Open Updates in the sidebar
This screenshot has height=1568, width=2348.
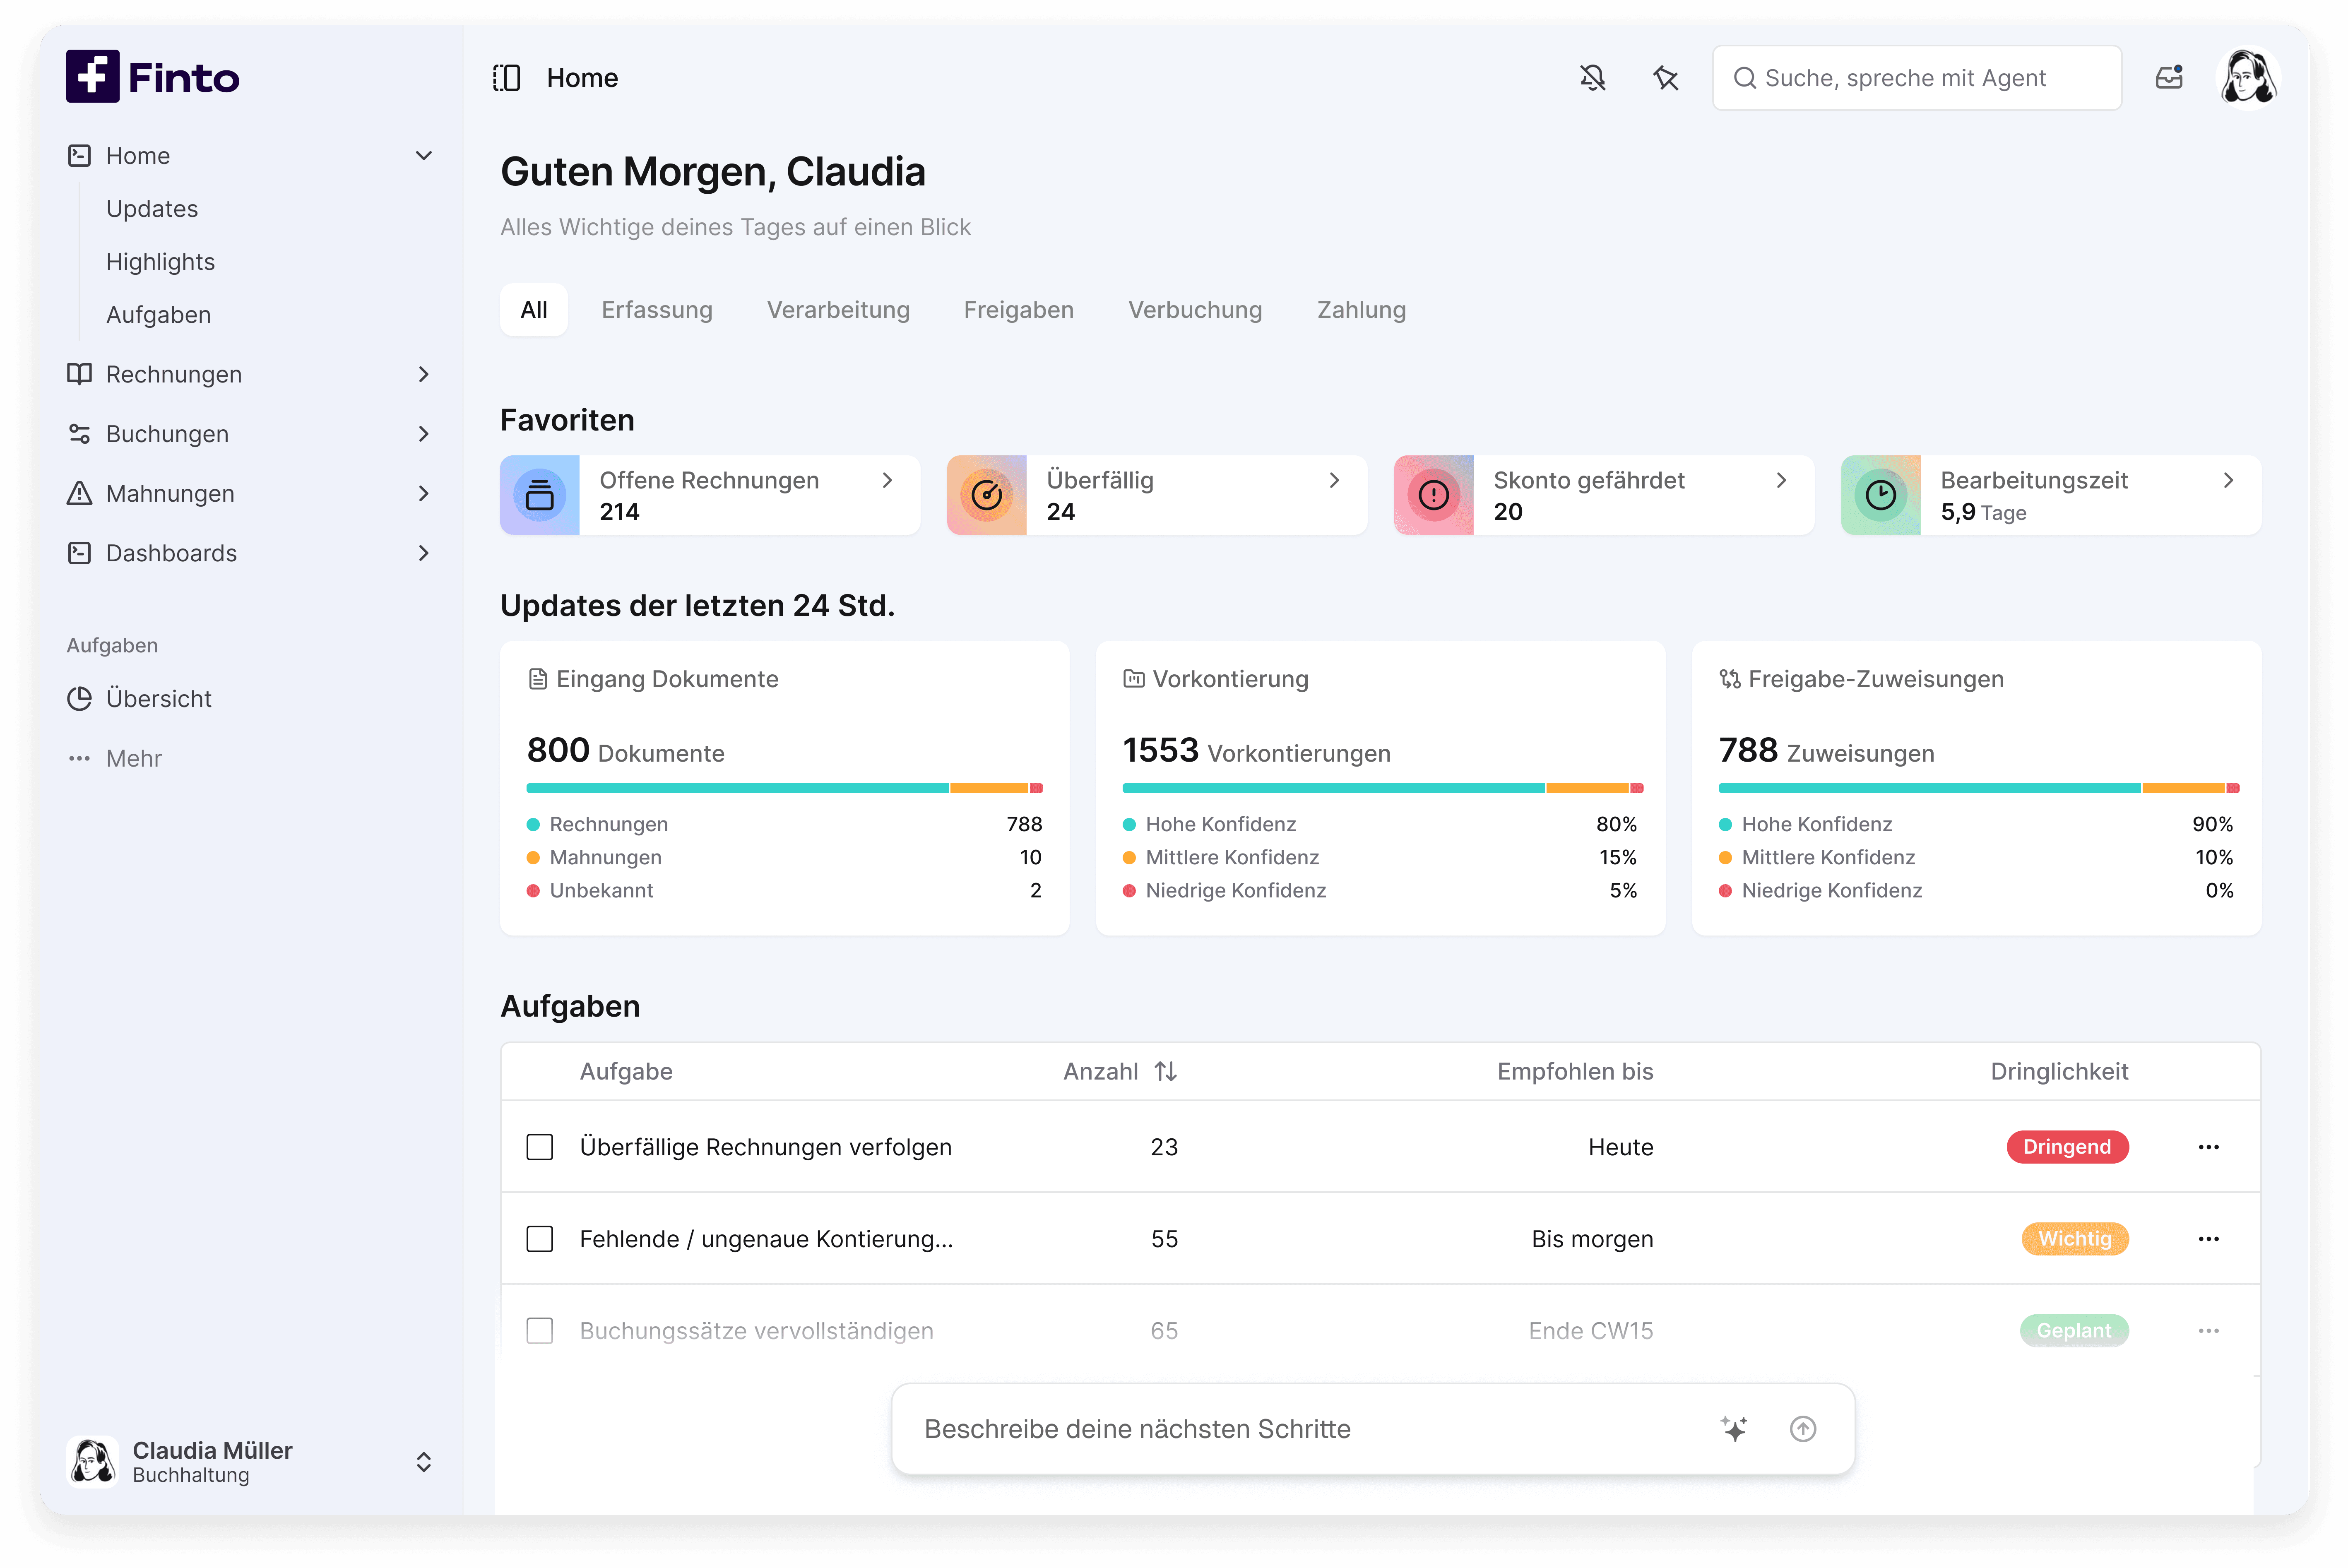coord(152,209)
